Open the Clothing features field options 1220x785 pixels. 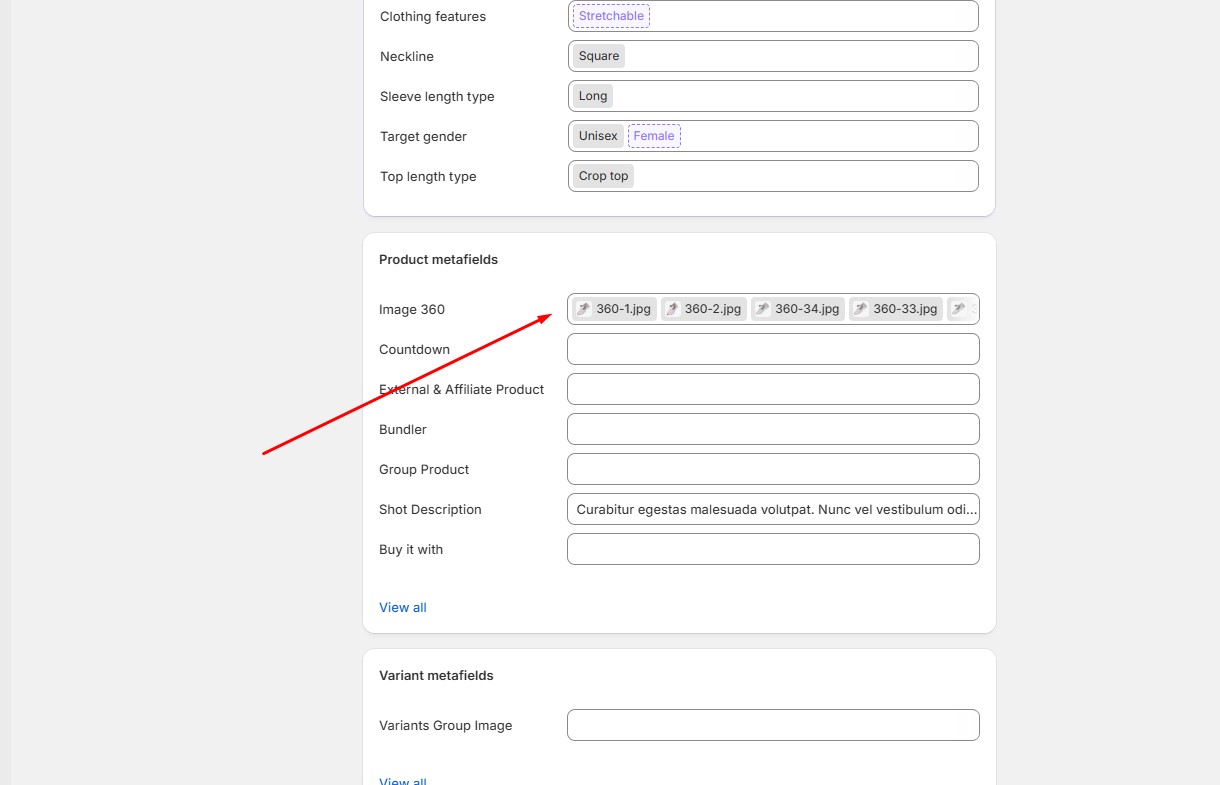810,16
